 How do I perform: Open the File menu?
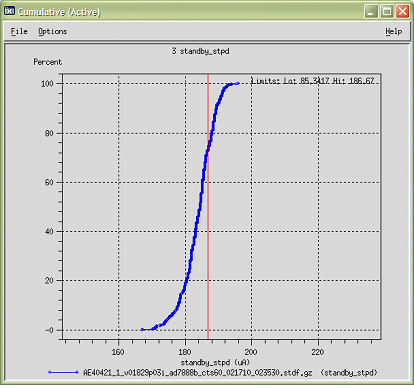[x=19, y=32]
